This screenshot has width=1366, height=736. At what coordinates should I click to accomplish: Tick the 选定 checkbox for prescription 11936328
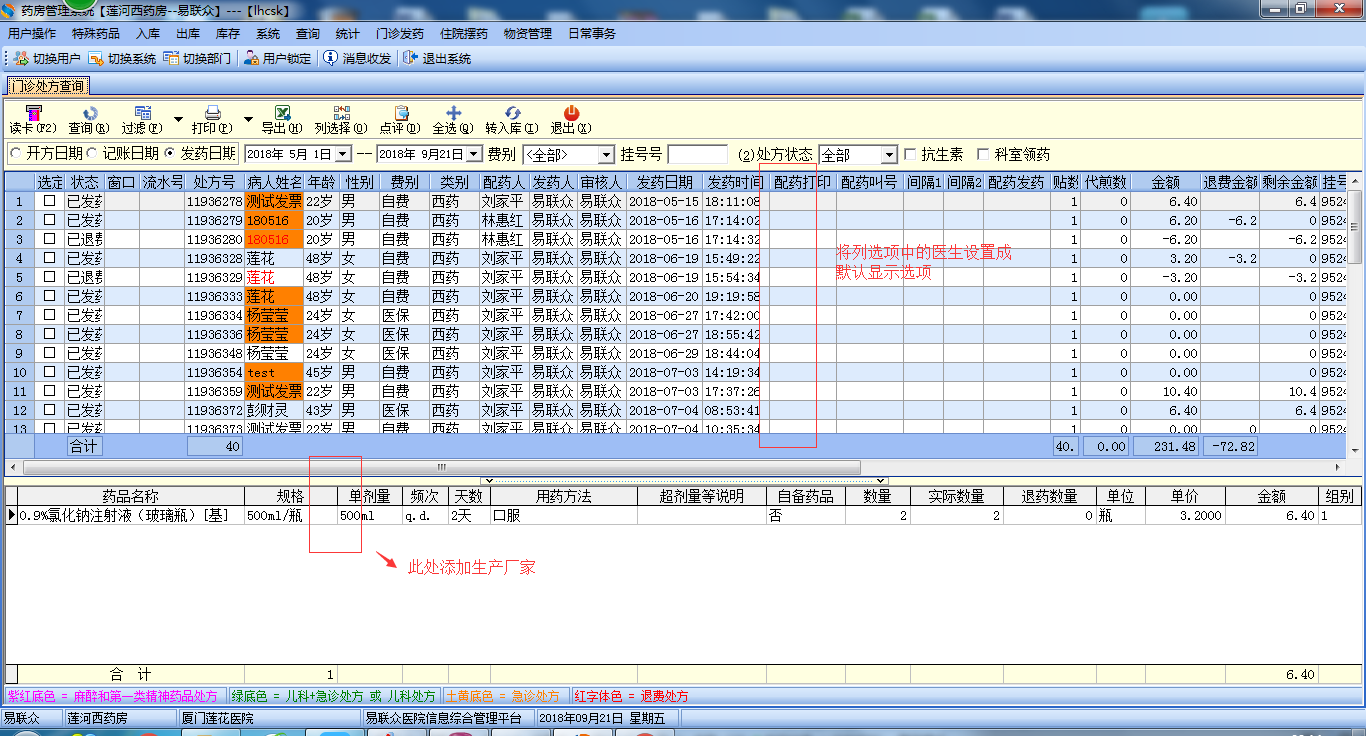coord(50,258)
